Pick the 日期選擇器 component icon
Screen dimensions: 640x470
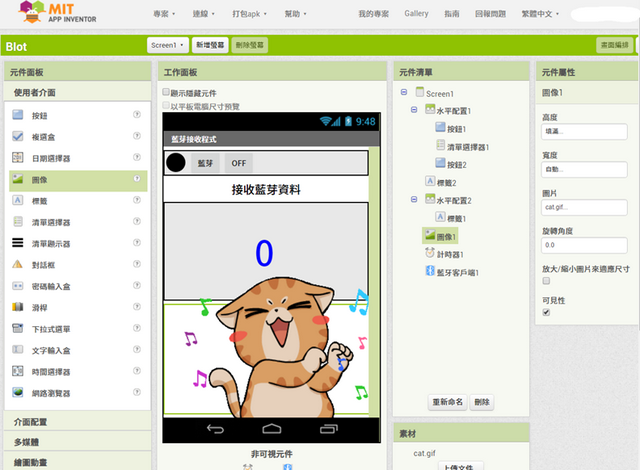click(18, 157)
